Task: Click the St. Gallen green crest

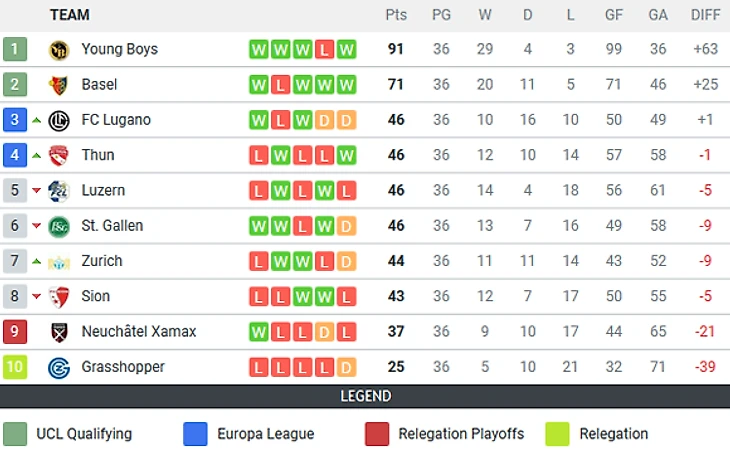Action: pos(59,226)
